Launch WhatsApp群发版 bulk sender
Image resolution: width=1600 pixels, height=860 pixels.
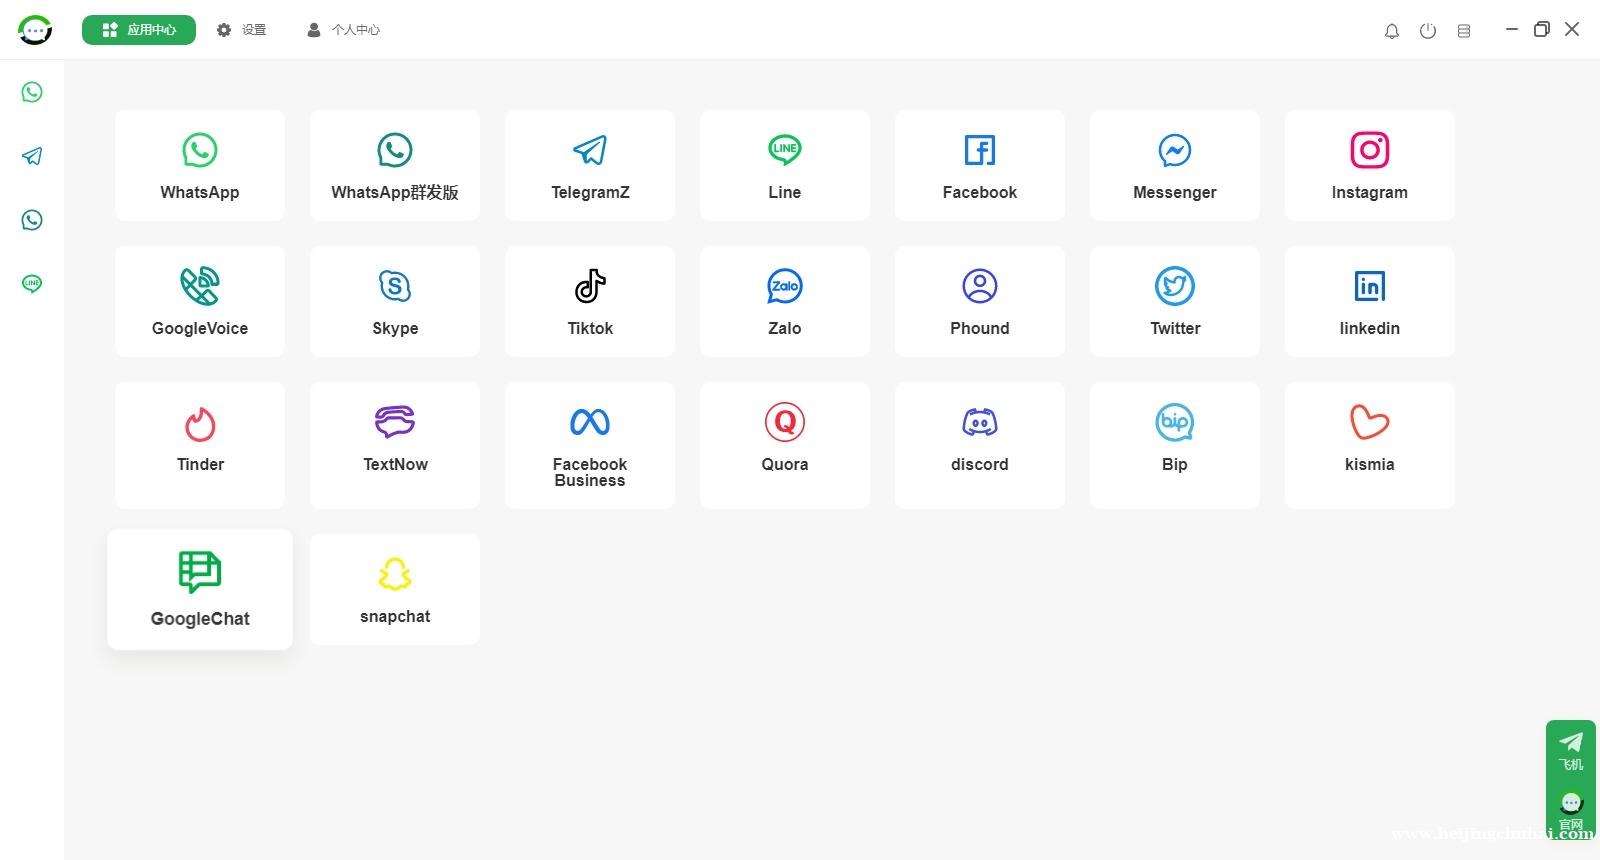395,165
